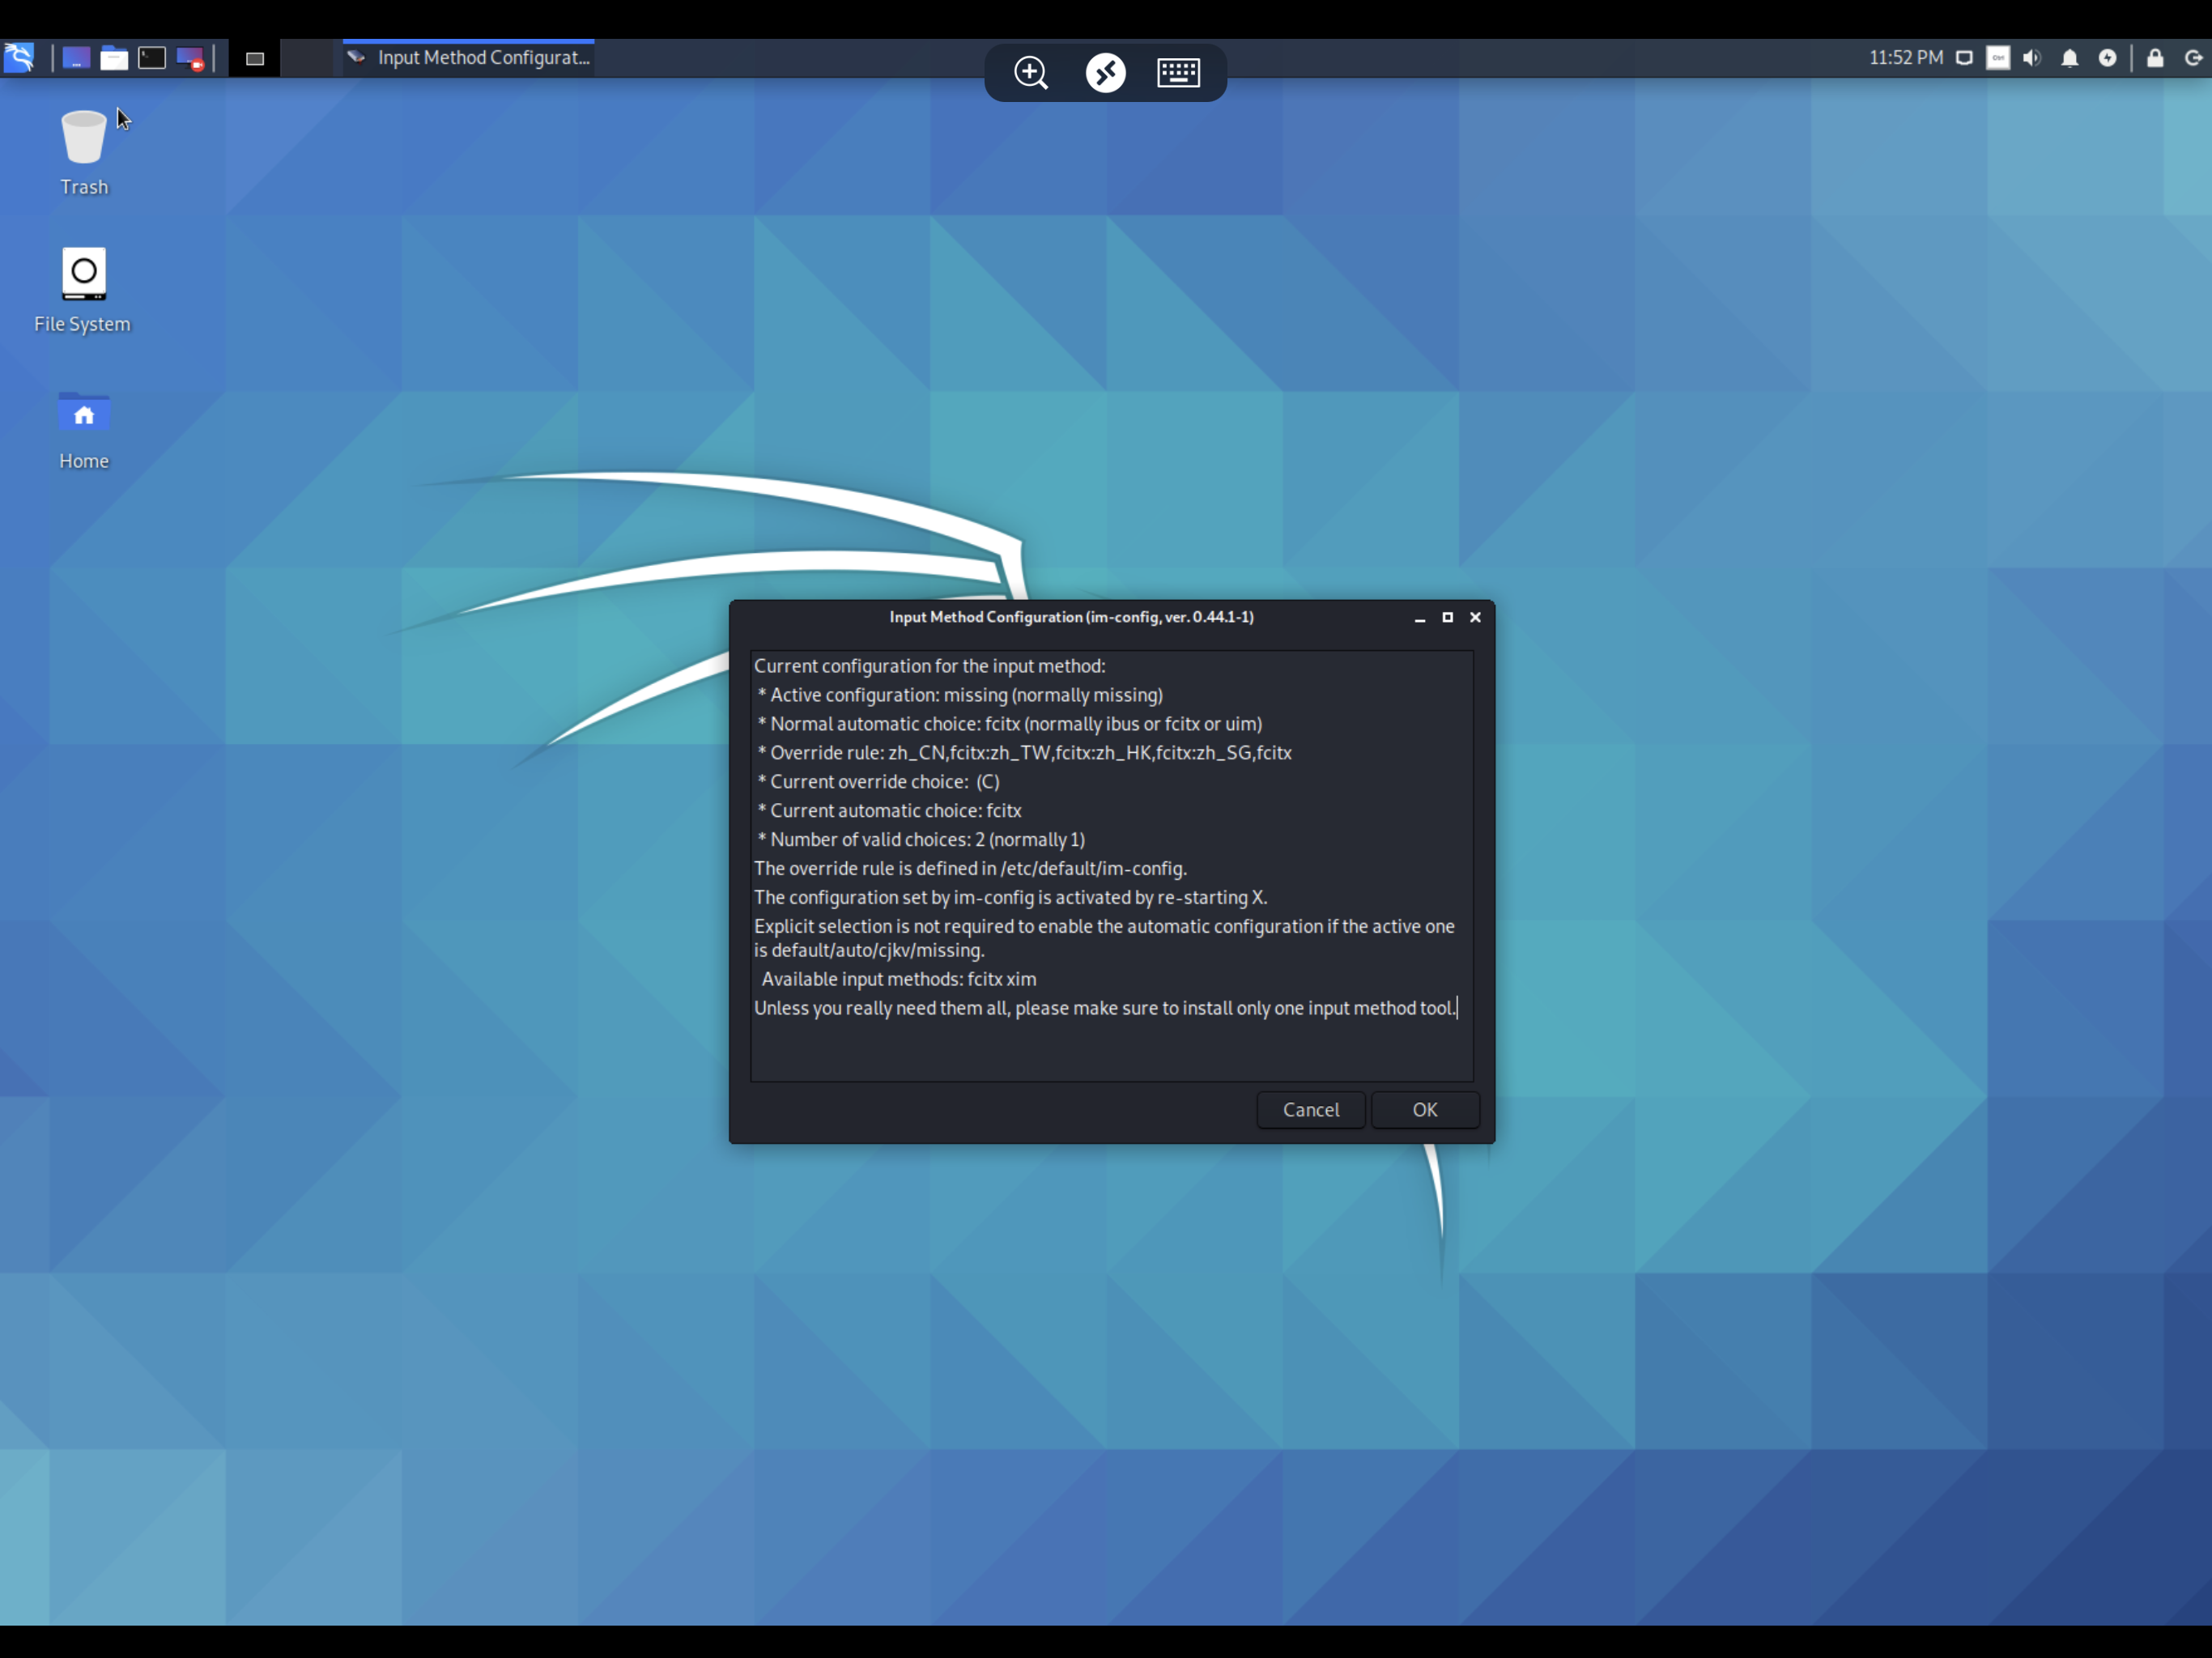
Task: Click the power manager tray icon
Action: coord(2107,58)
